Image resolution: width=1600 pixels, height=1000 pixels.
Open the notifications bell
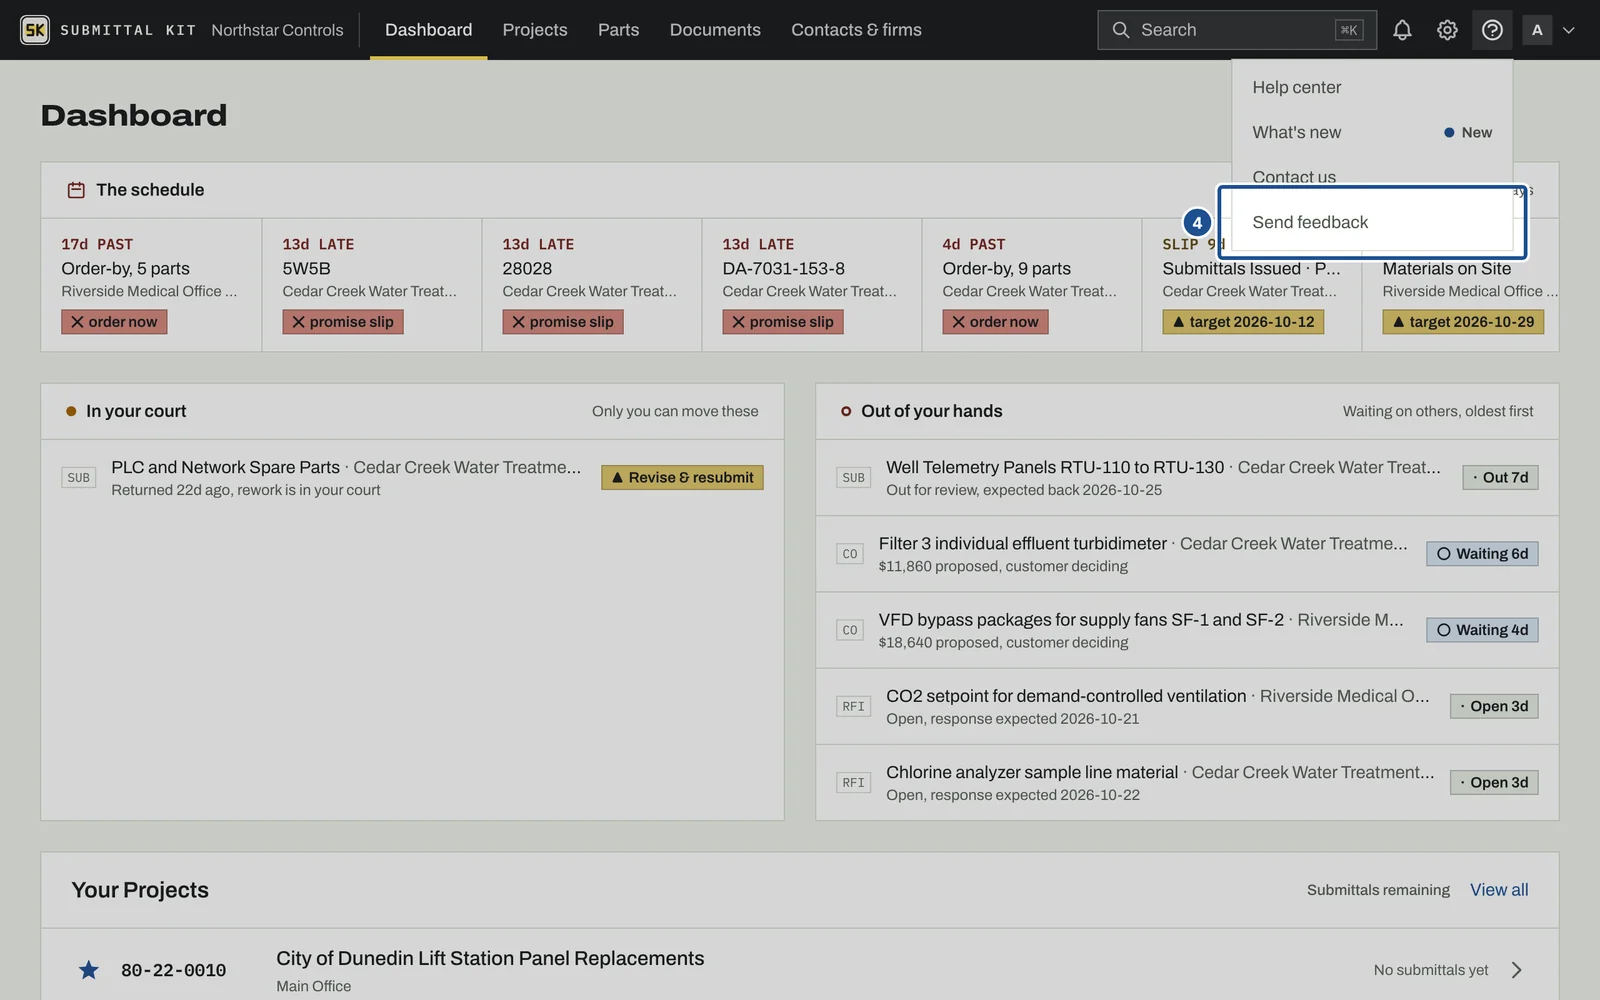coord(1402,30)
